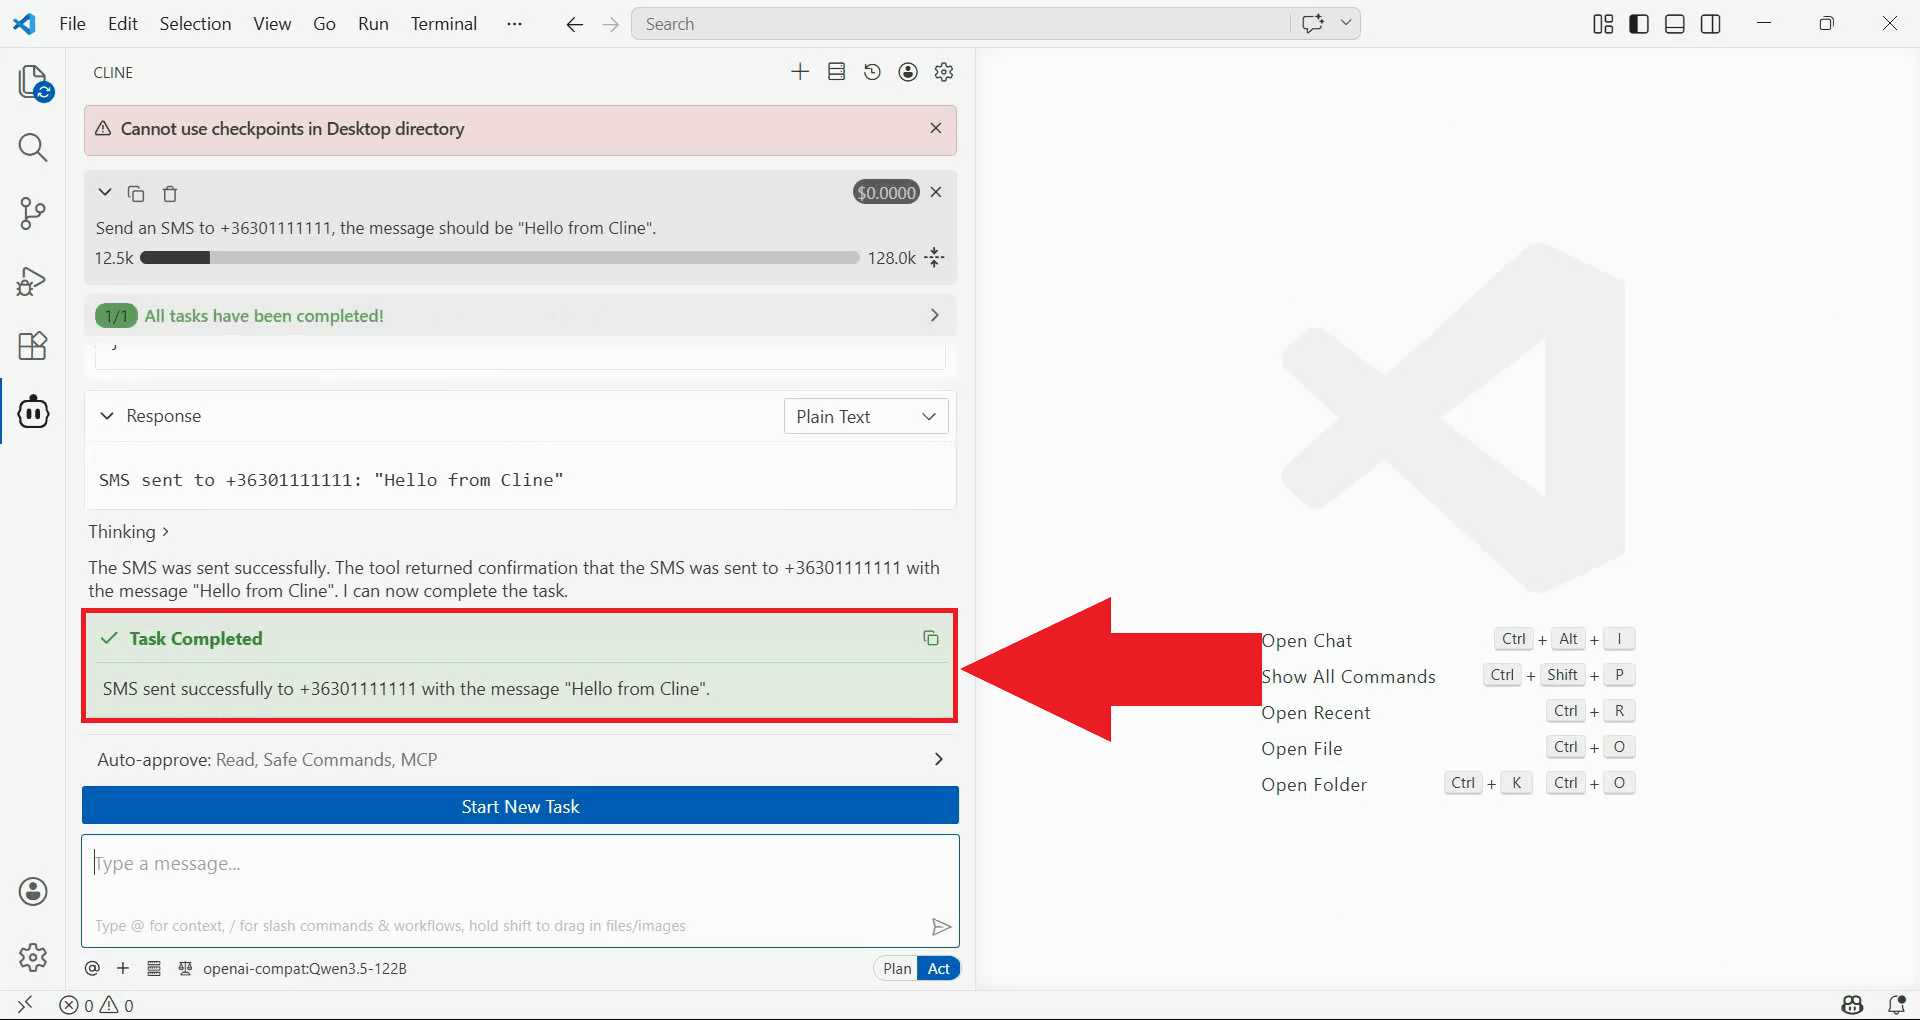The image size is (1920, 1020).
Task: Collapse the Response section
Action: click(x=107, y=416)
